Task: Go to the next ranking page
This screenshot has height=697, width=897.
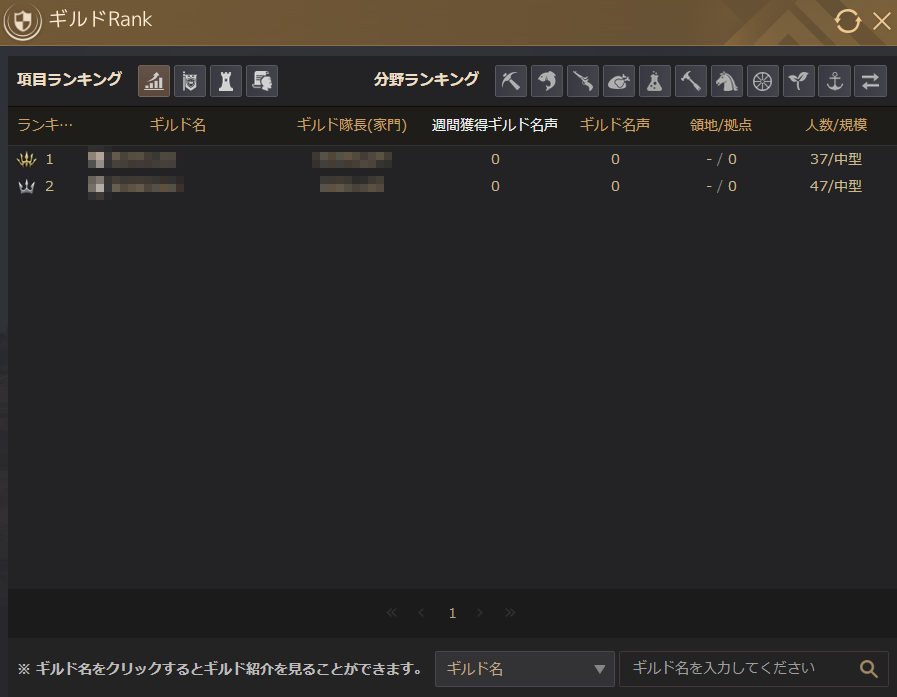Action: point(480,613)
